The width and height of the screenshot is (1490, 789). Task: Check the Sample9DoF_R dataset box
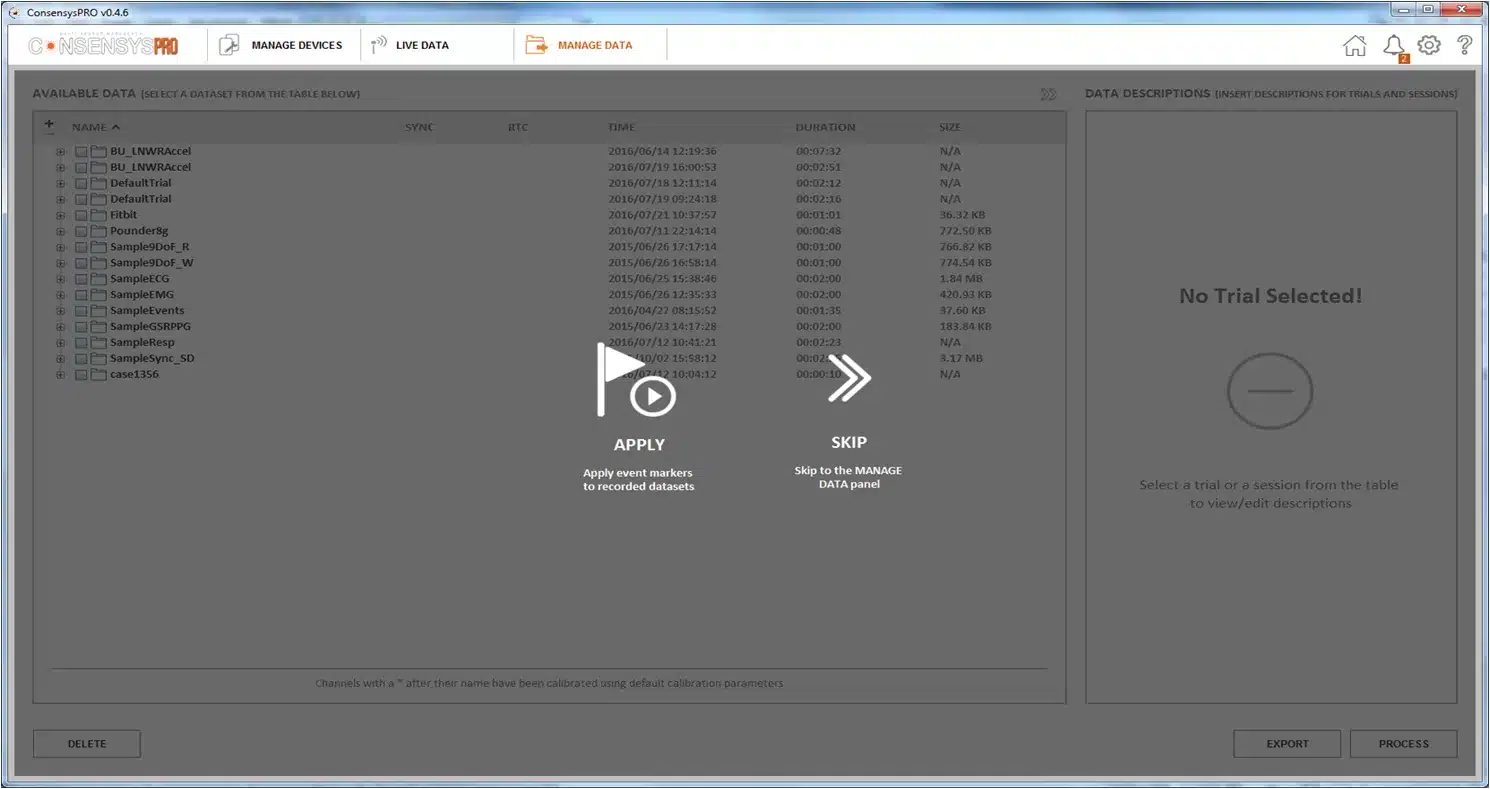(x=81, y=247)
